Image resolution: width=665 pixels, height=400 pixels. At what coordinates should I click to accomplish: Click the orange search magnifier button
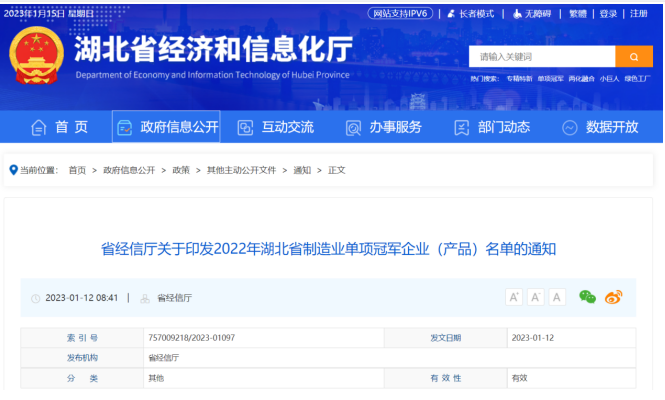[634, 56]
